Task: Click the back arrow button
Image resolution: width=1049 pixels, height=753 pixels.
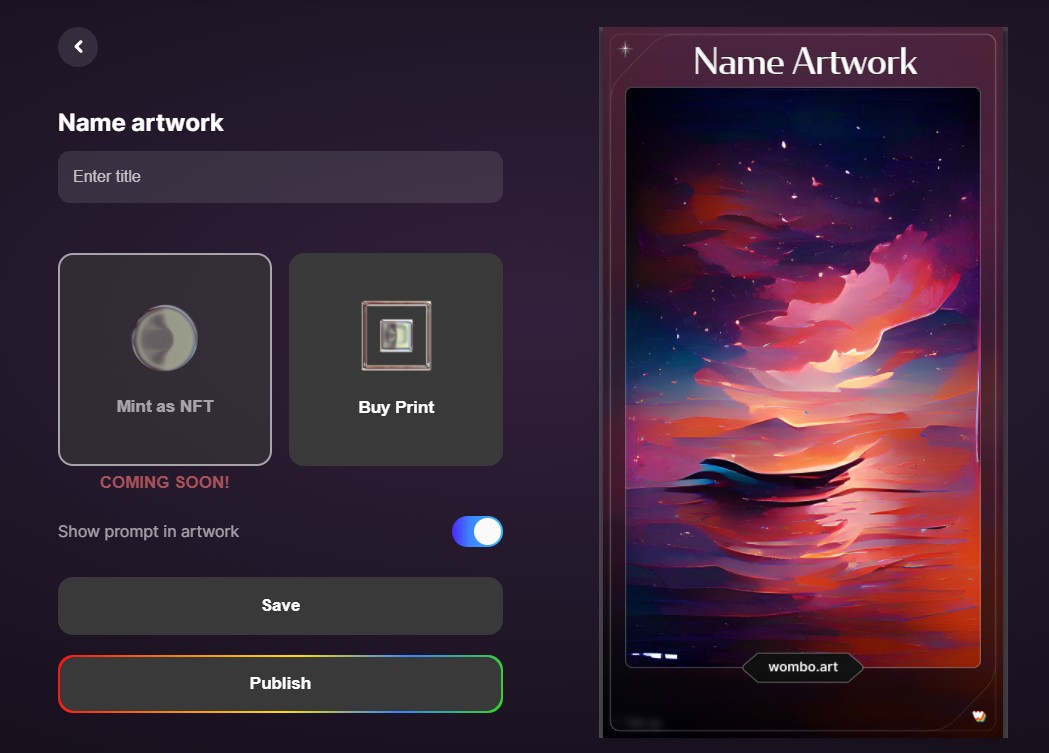Action: coord(78,47)
